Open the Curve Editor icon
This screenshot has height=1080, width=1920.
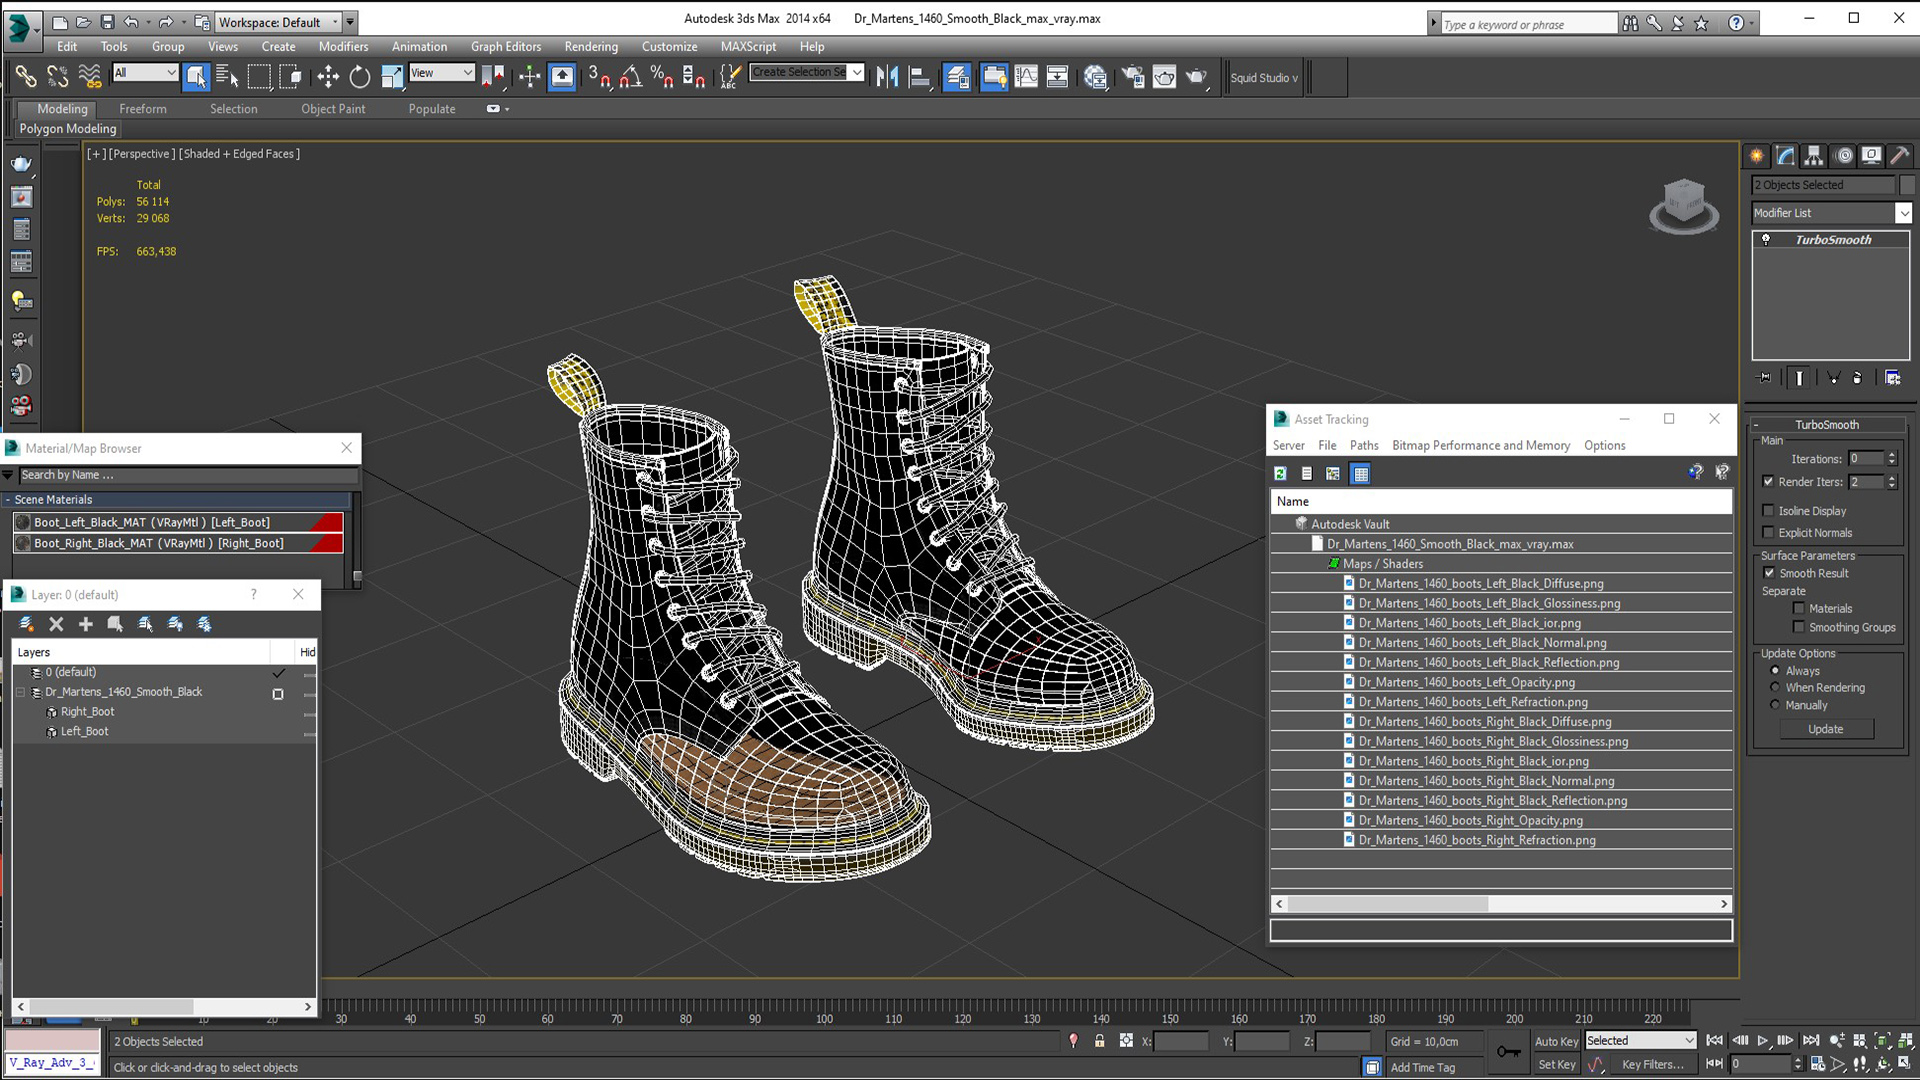pos(1026,77)
